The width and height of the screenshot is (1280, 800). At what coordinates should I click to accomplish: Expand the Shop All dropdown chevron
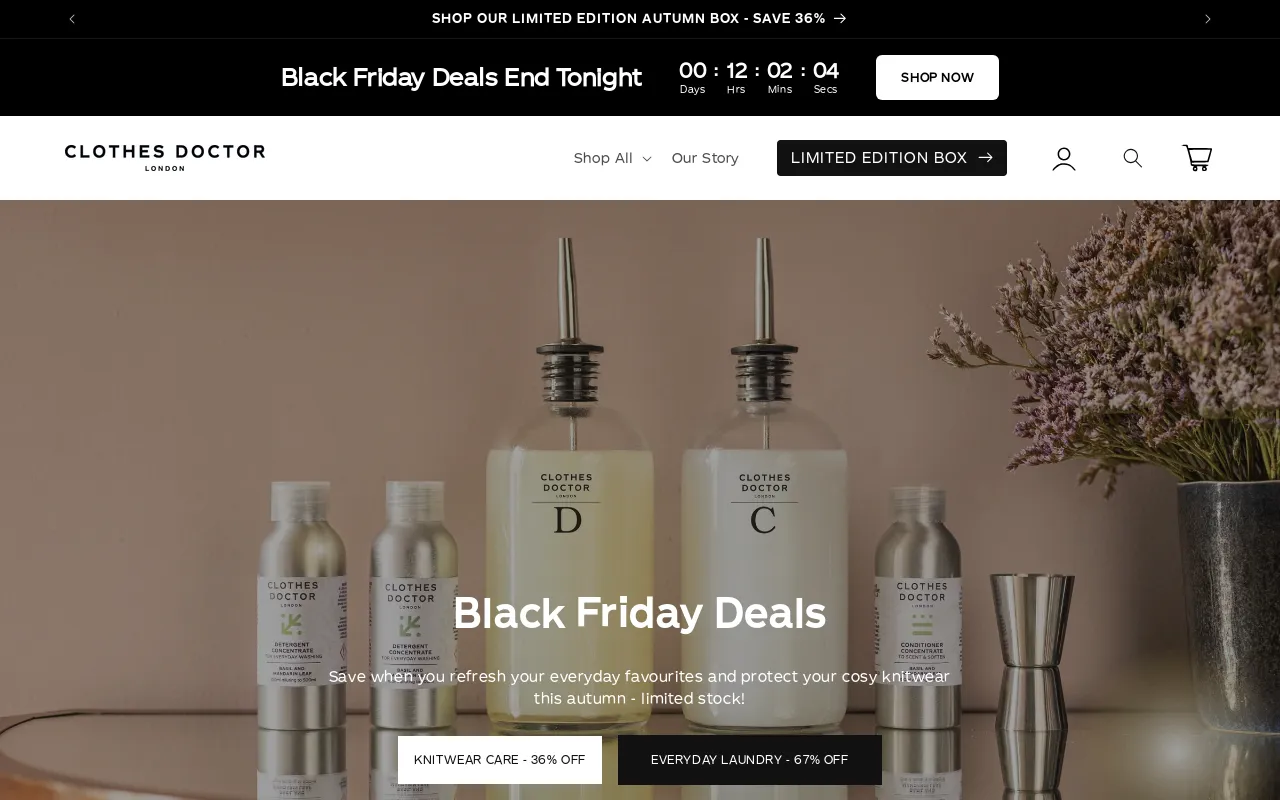point(647,159)
